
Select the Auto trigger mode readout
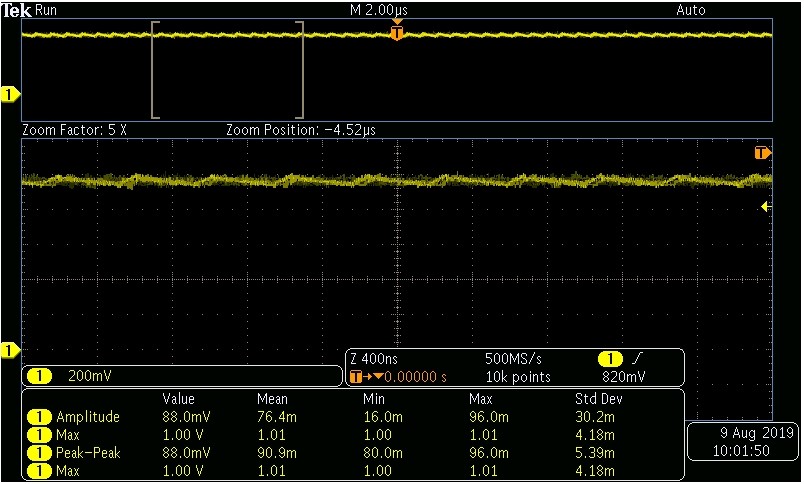coord(691,10)
